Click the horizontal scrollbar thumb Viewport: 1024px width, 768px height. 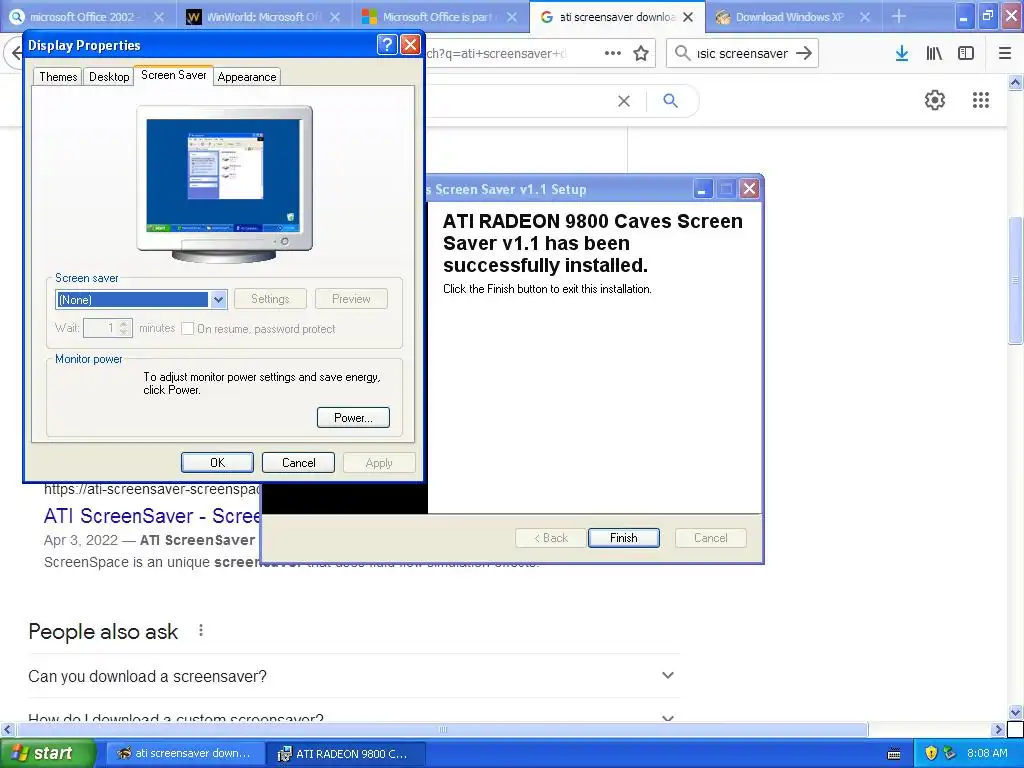(x=442, y=729)
